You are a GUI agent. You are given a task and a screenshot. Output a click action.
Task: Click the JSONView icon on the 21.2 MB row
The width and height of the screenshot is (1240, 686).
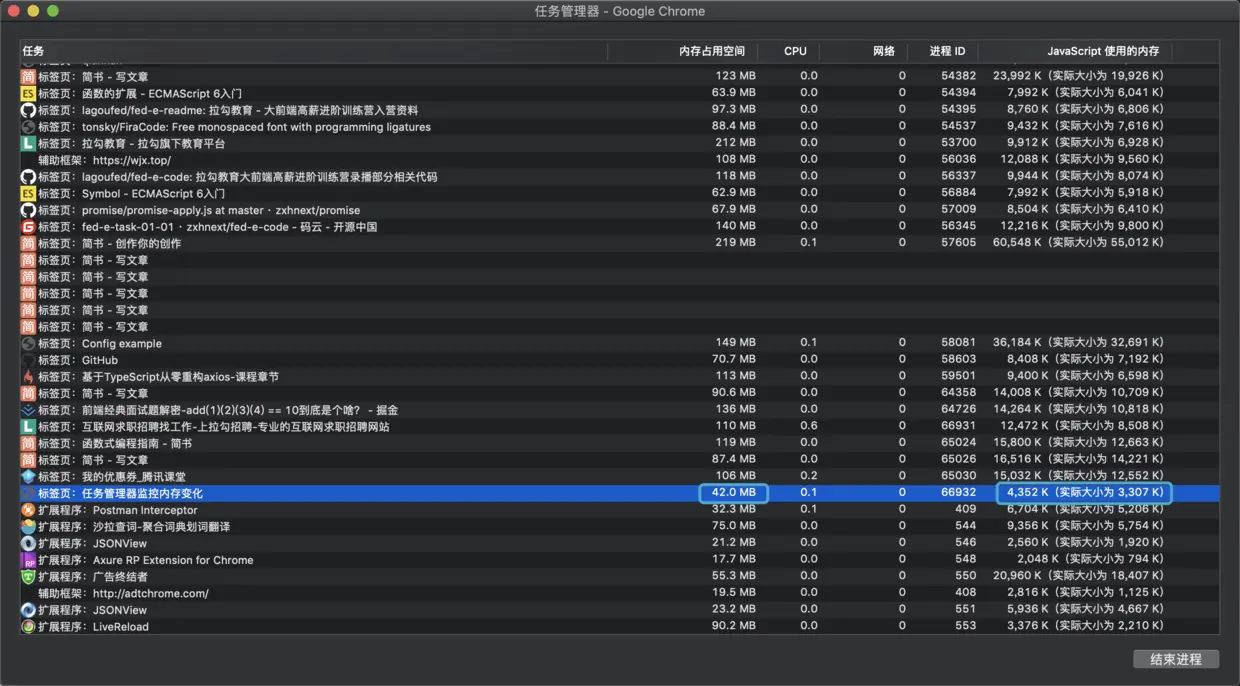pos(28,543)
